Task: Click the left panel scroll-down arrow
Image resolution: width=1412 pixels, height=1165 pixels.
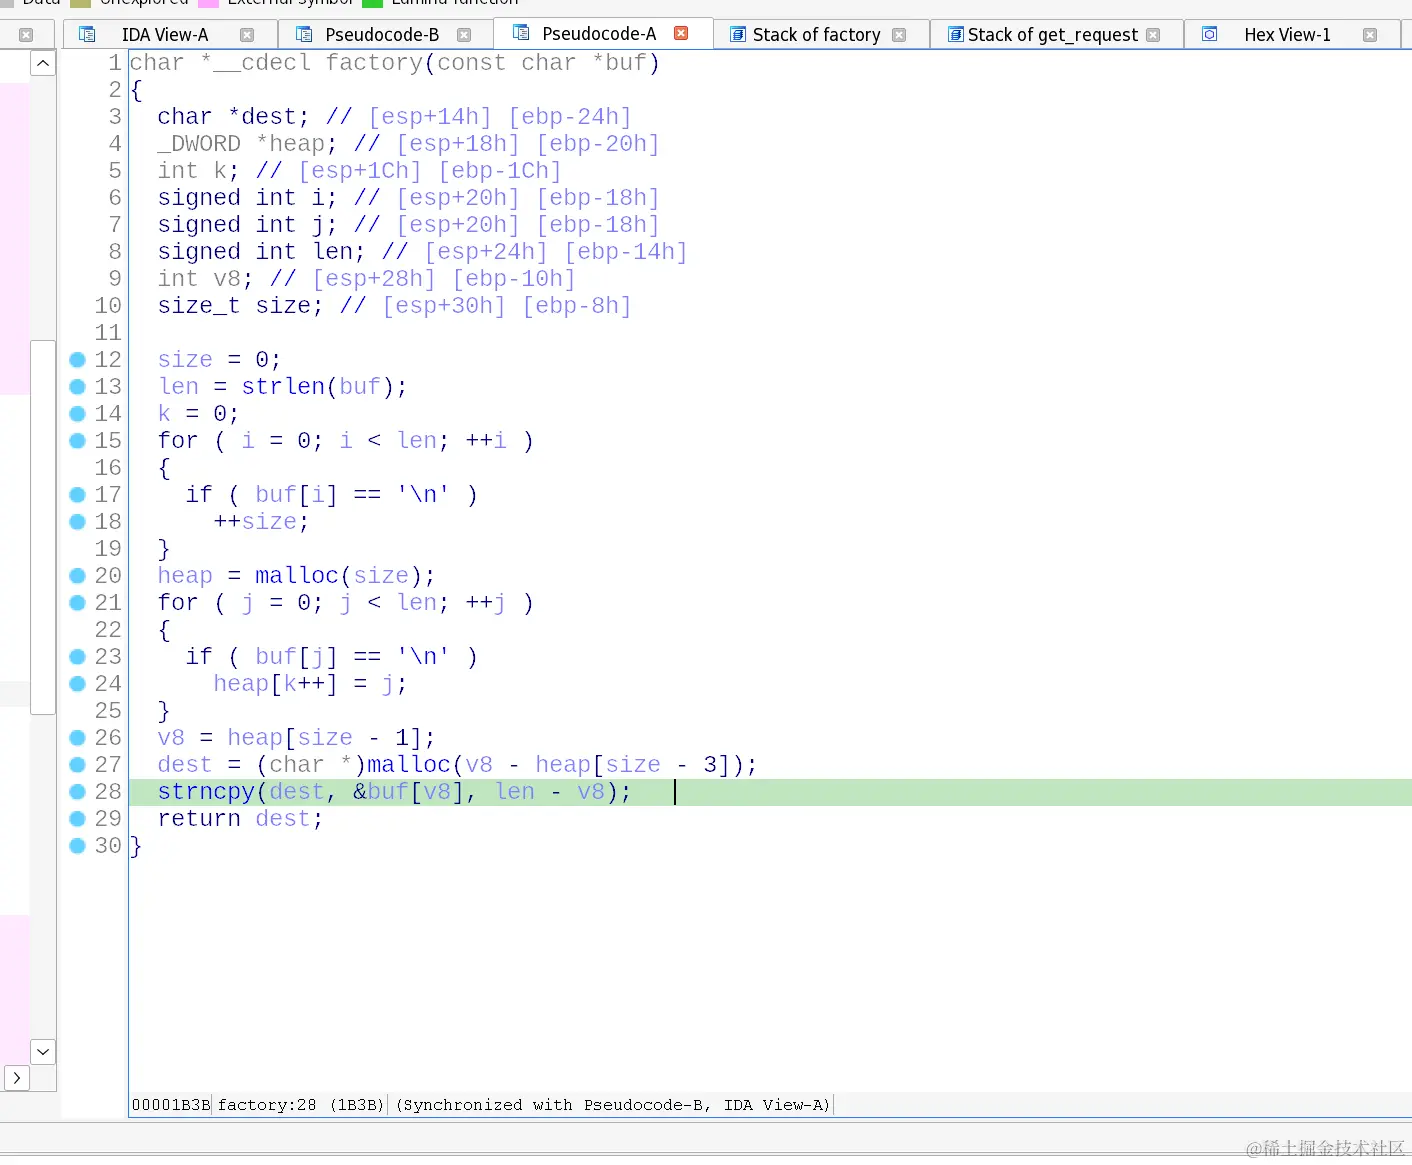Action: click(x=43, y=1052)
